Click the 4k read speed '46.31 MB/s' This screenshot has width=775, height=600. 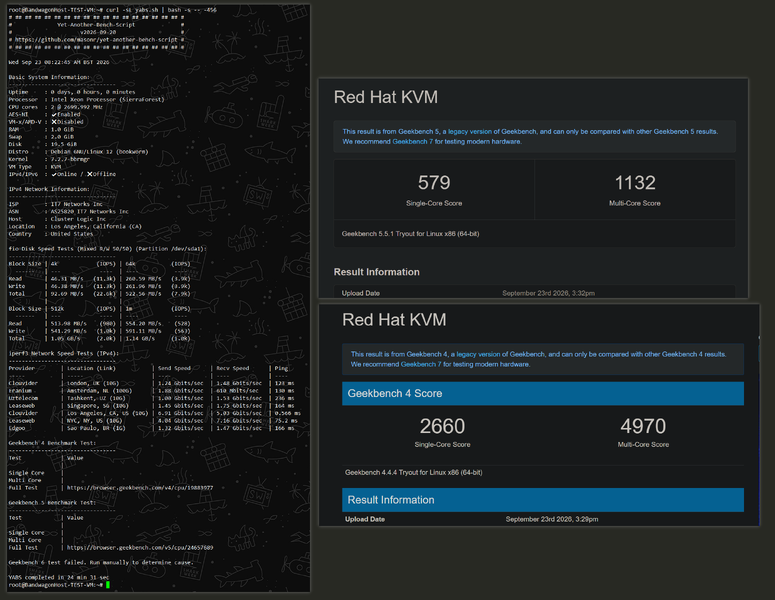[x=67, y=279]
